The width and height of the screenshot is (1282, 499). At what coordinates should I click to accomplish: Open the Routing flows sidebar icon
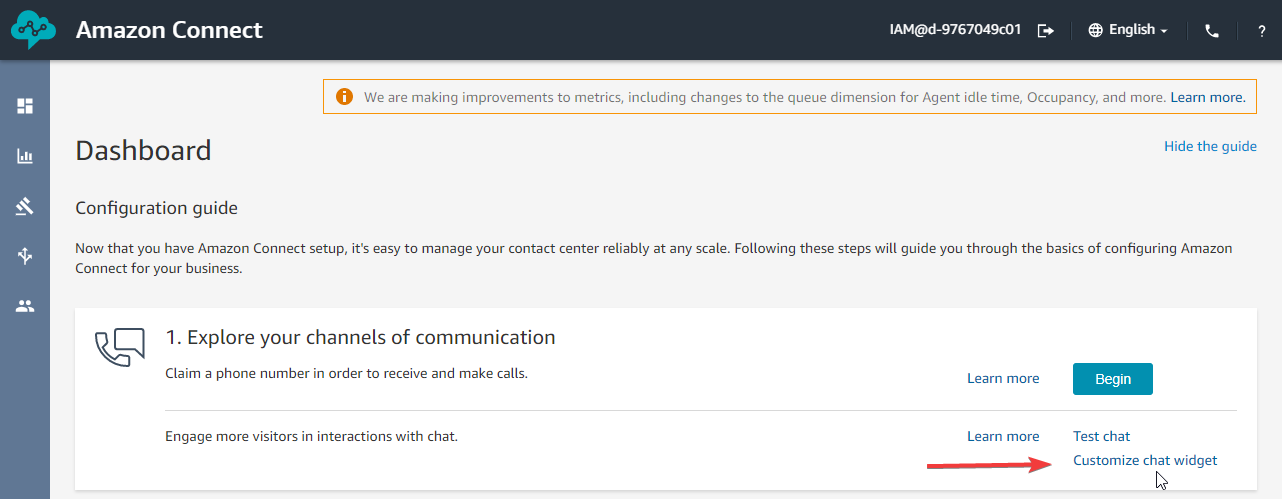tap(25, 256)
